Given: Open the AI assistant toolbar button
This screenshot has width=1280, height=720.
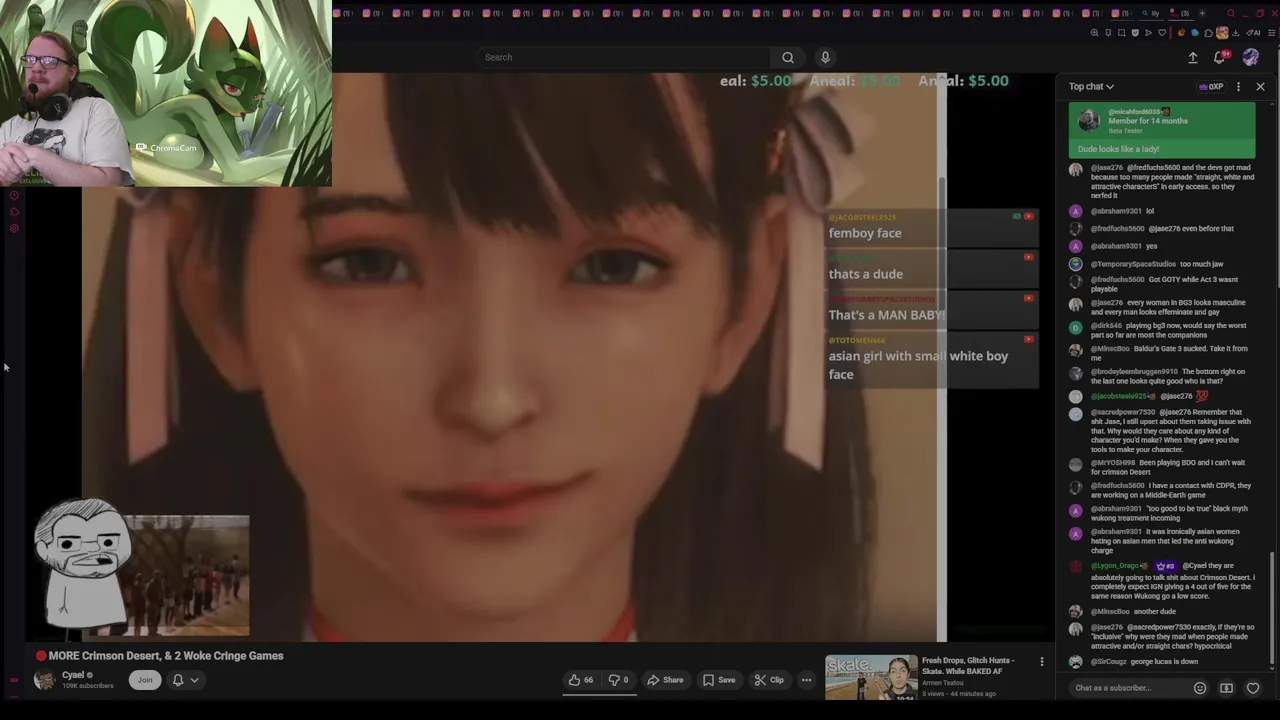Looking at the screenshot, I should pos(1253,33).
